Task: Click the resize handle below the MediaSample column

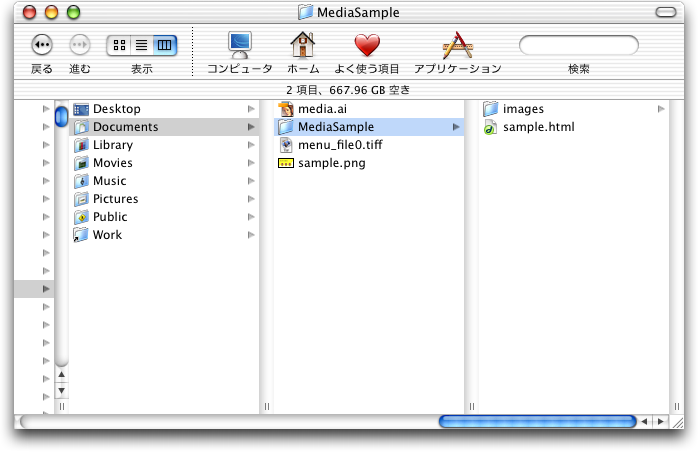Action: tap(472, 406)
